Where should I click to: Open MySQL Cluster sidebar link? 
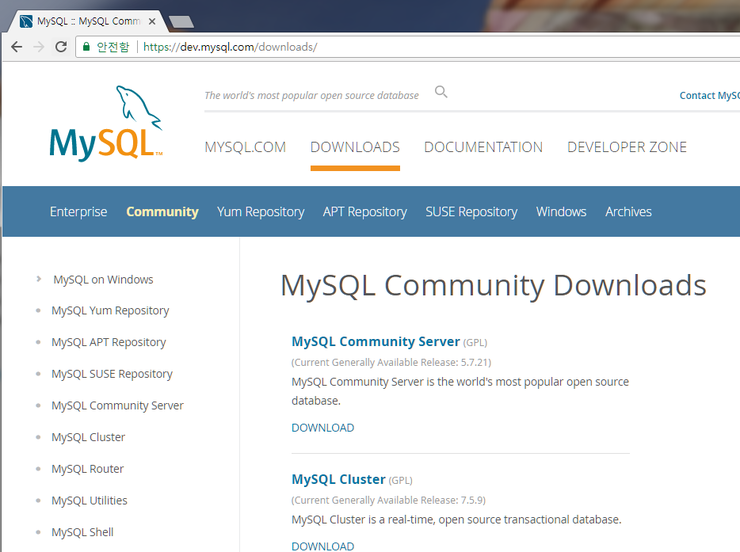point(88,437)
